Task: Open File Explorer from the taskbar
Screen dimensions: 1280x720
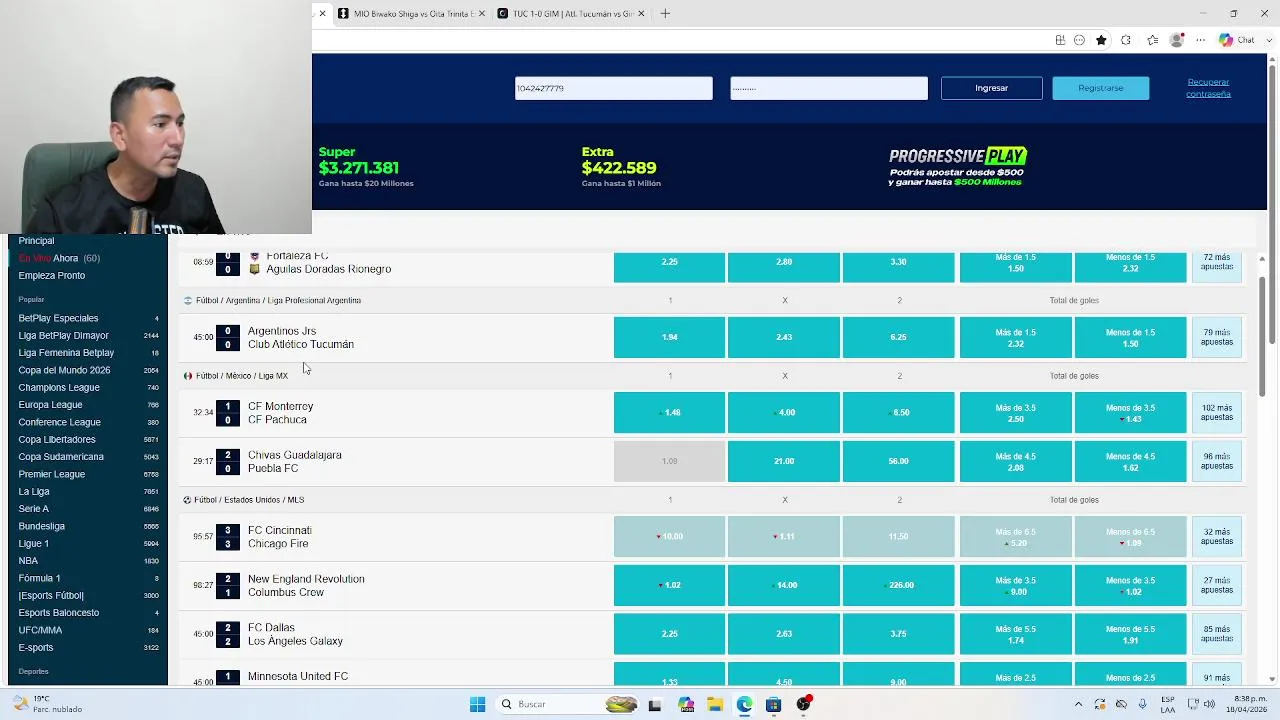Action: tap(714, 704)
